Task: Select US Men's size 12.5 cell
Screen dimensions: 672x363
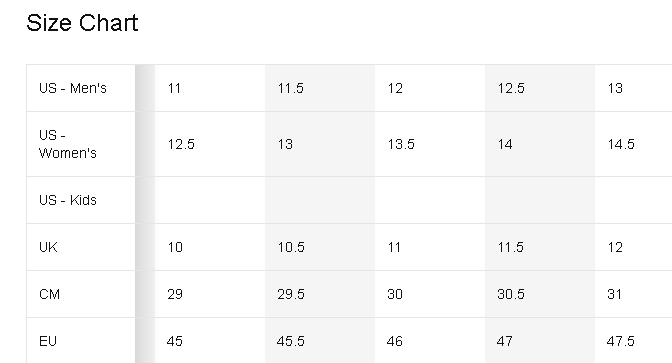Action: coord(540,88)
